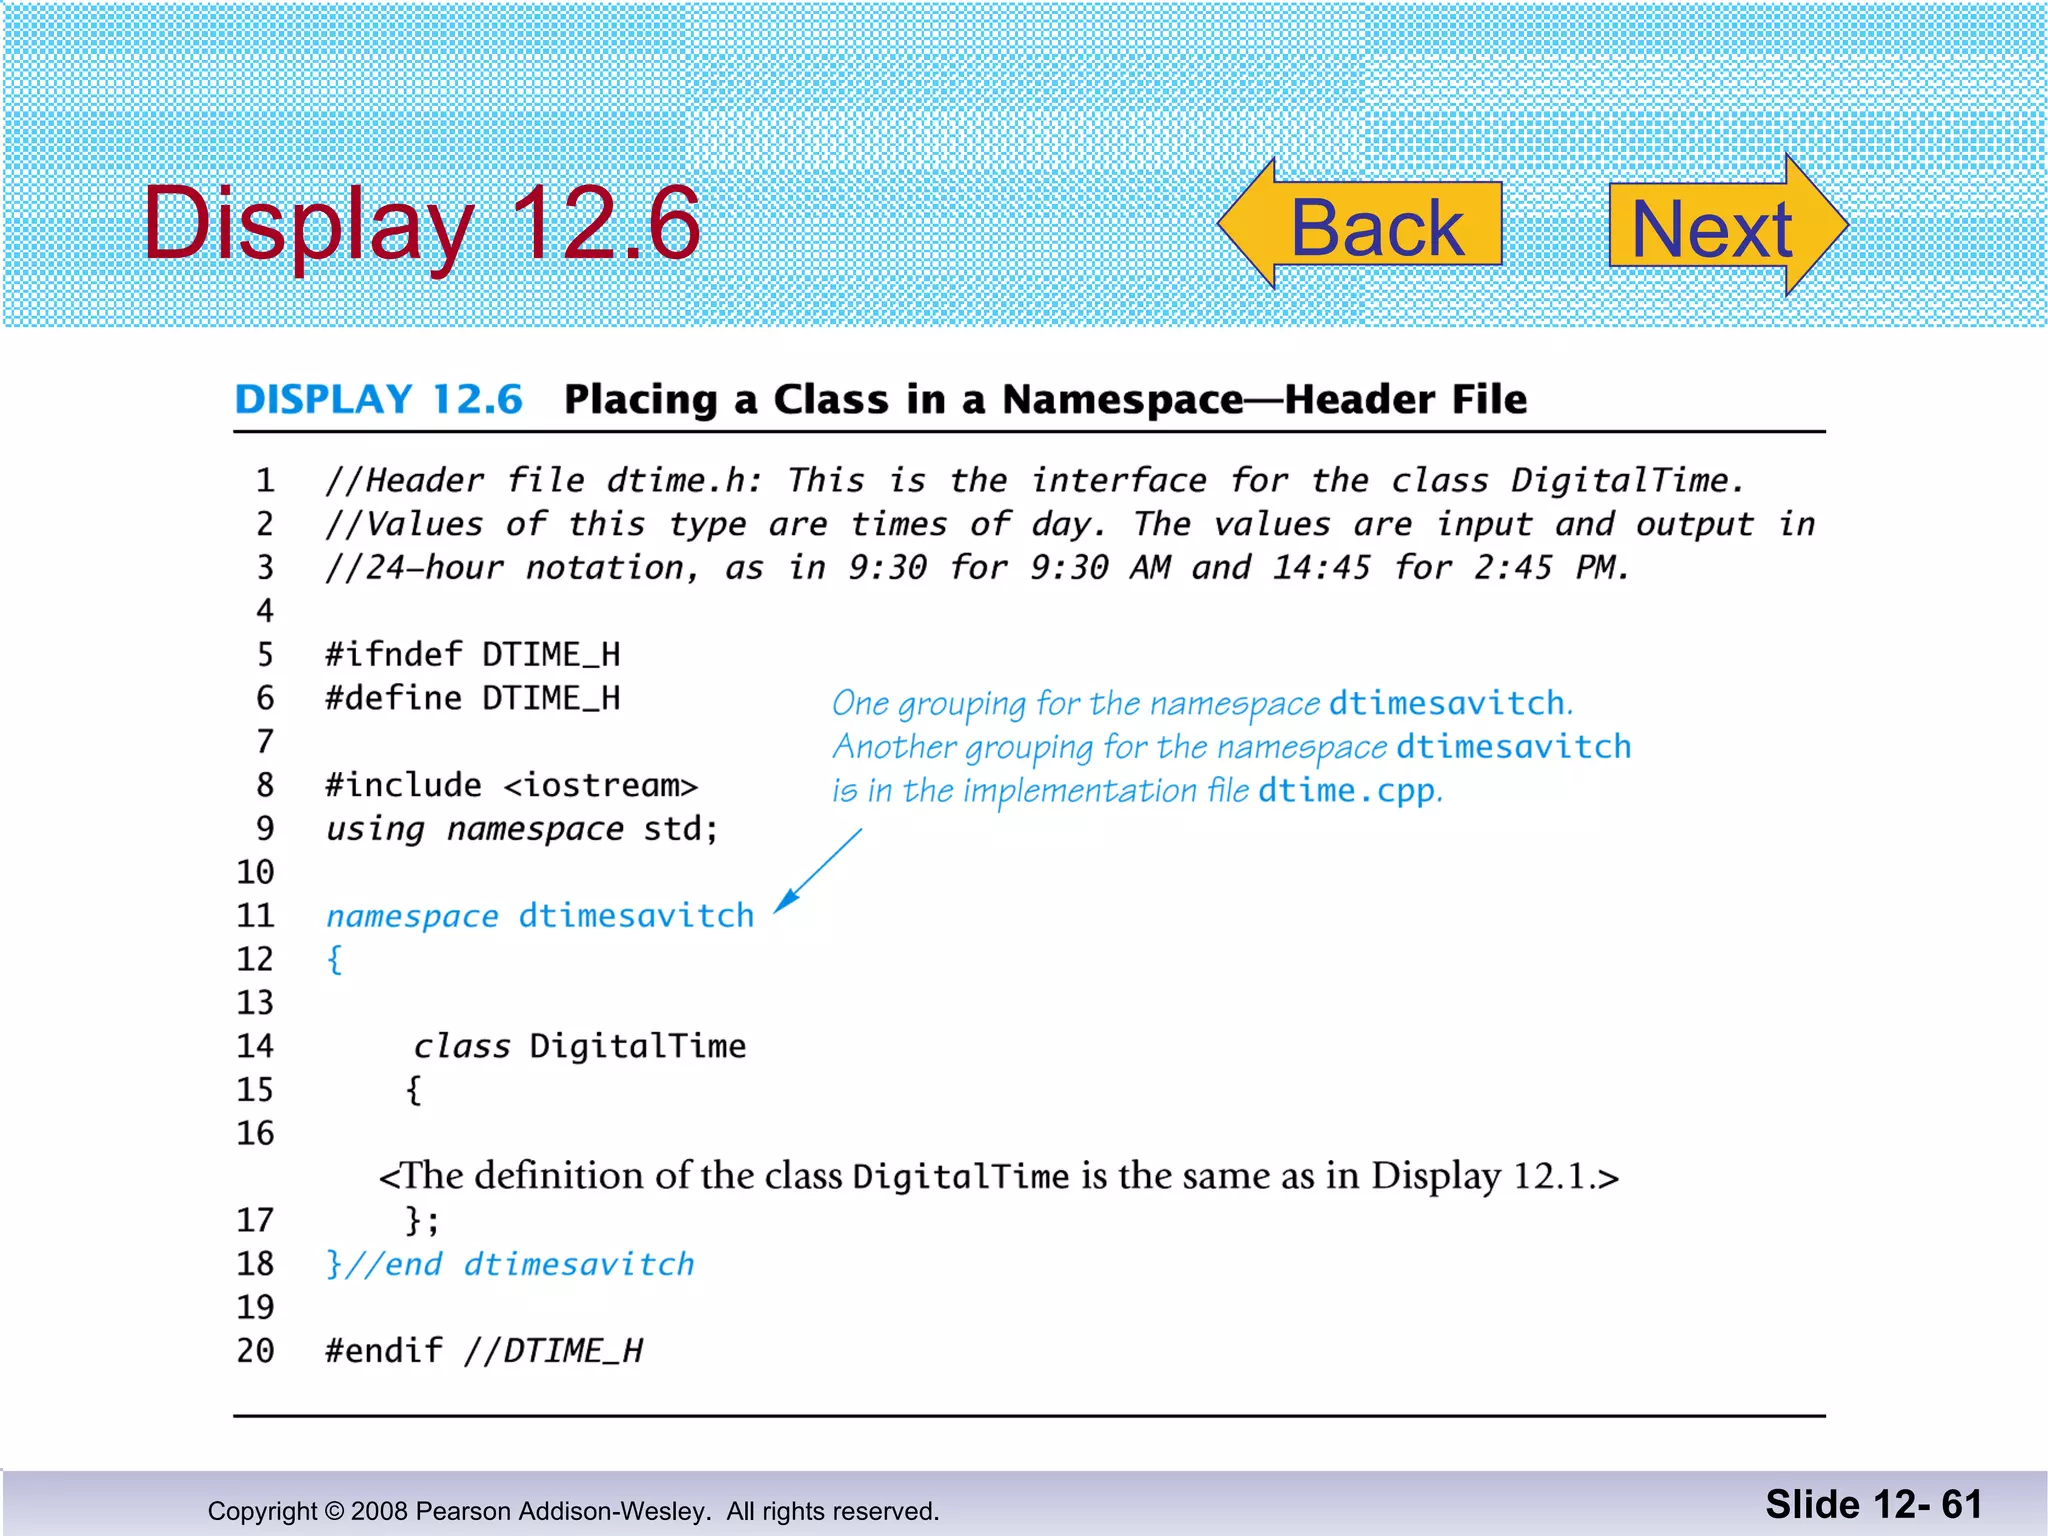Viewport: 2048px width, 1536px height.
Task: Select the 'class DigitalTime' declaration
Action: (580, 1046)
